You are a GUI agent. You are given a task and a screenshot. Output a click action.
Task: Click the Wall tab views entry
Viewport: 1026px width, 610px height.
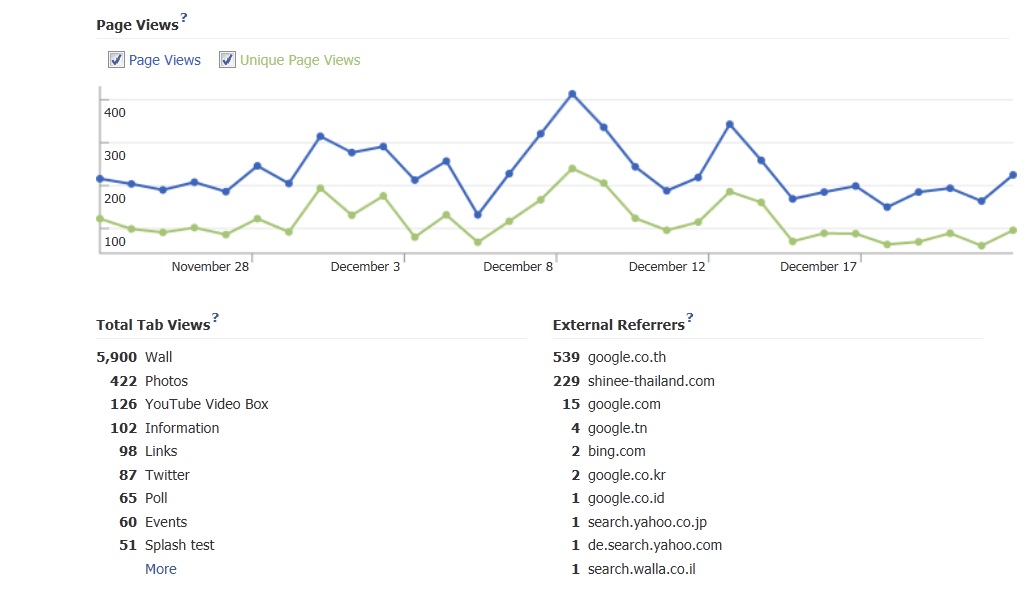tap(158, 357)
